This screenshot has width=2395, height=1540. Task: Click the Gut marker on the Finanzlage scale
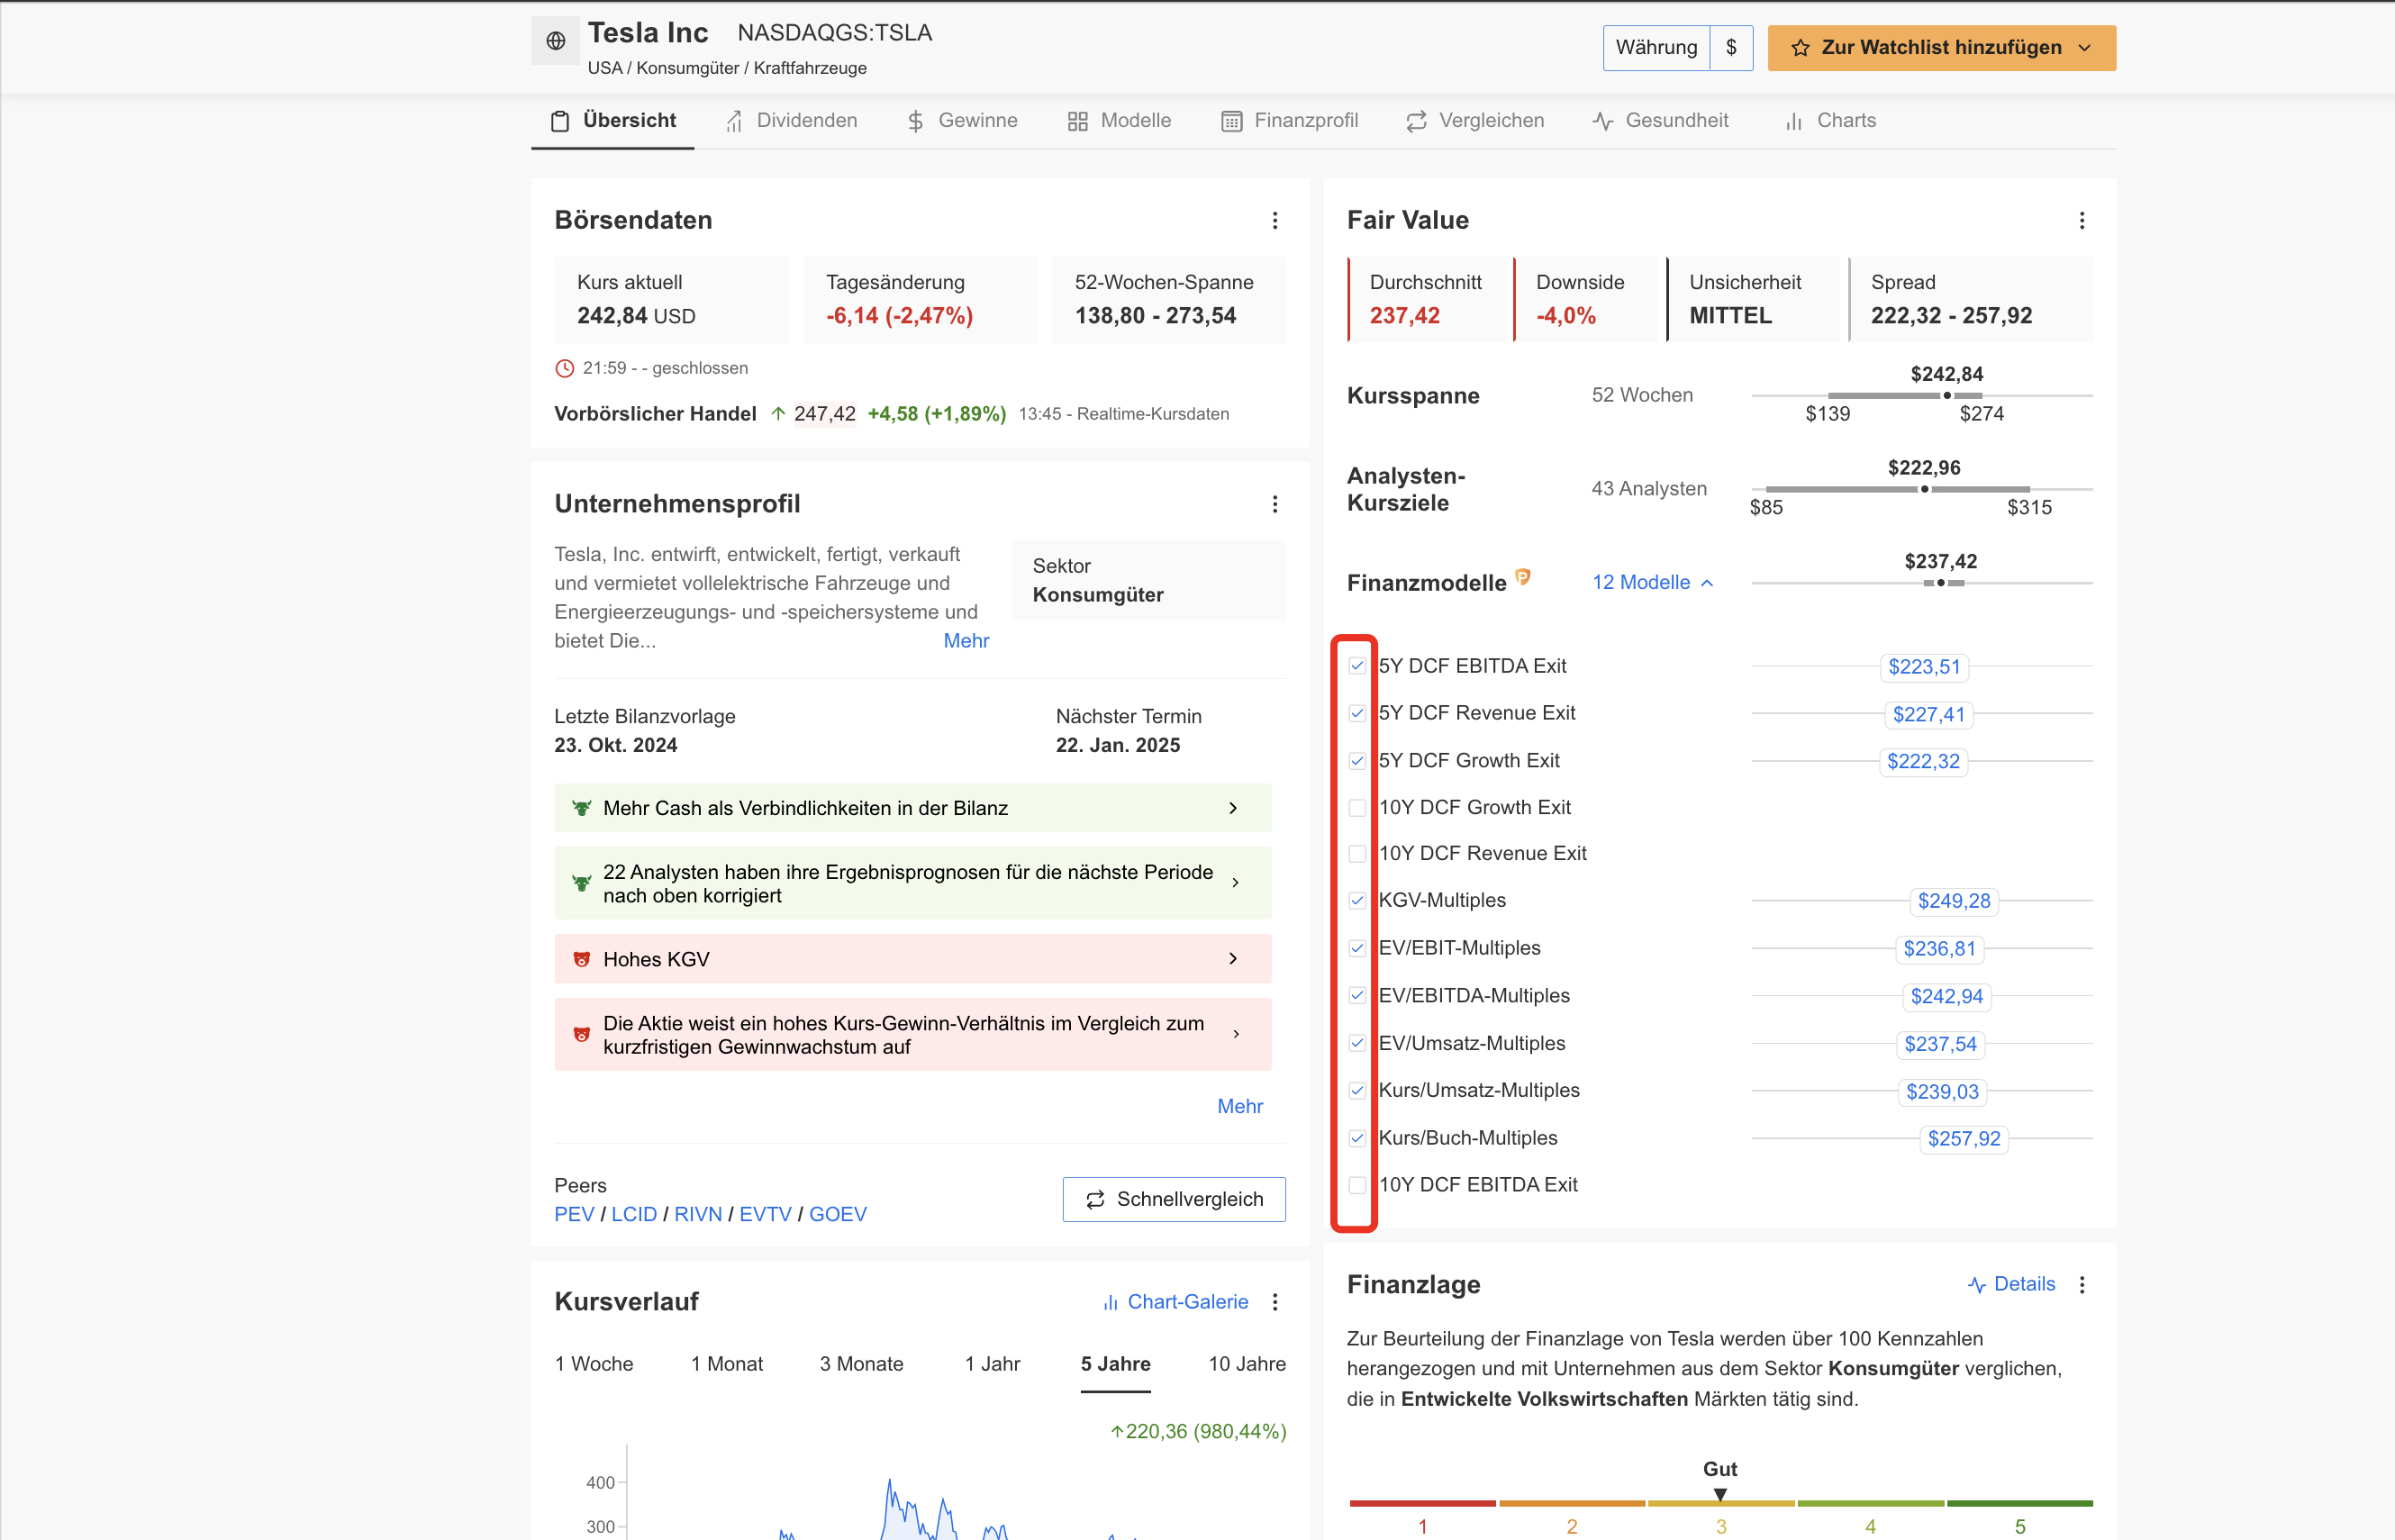[x=1720, y=1494]
